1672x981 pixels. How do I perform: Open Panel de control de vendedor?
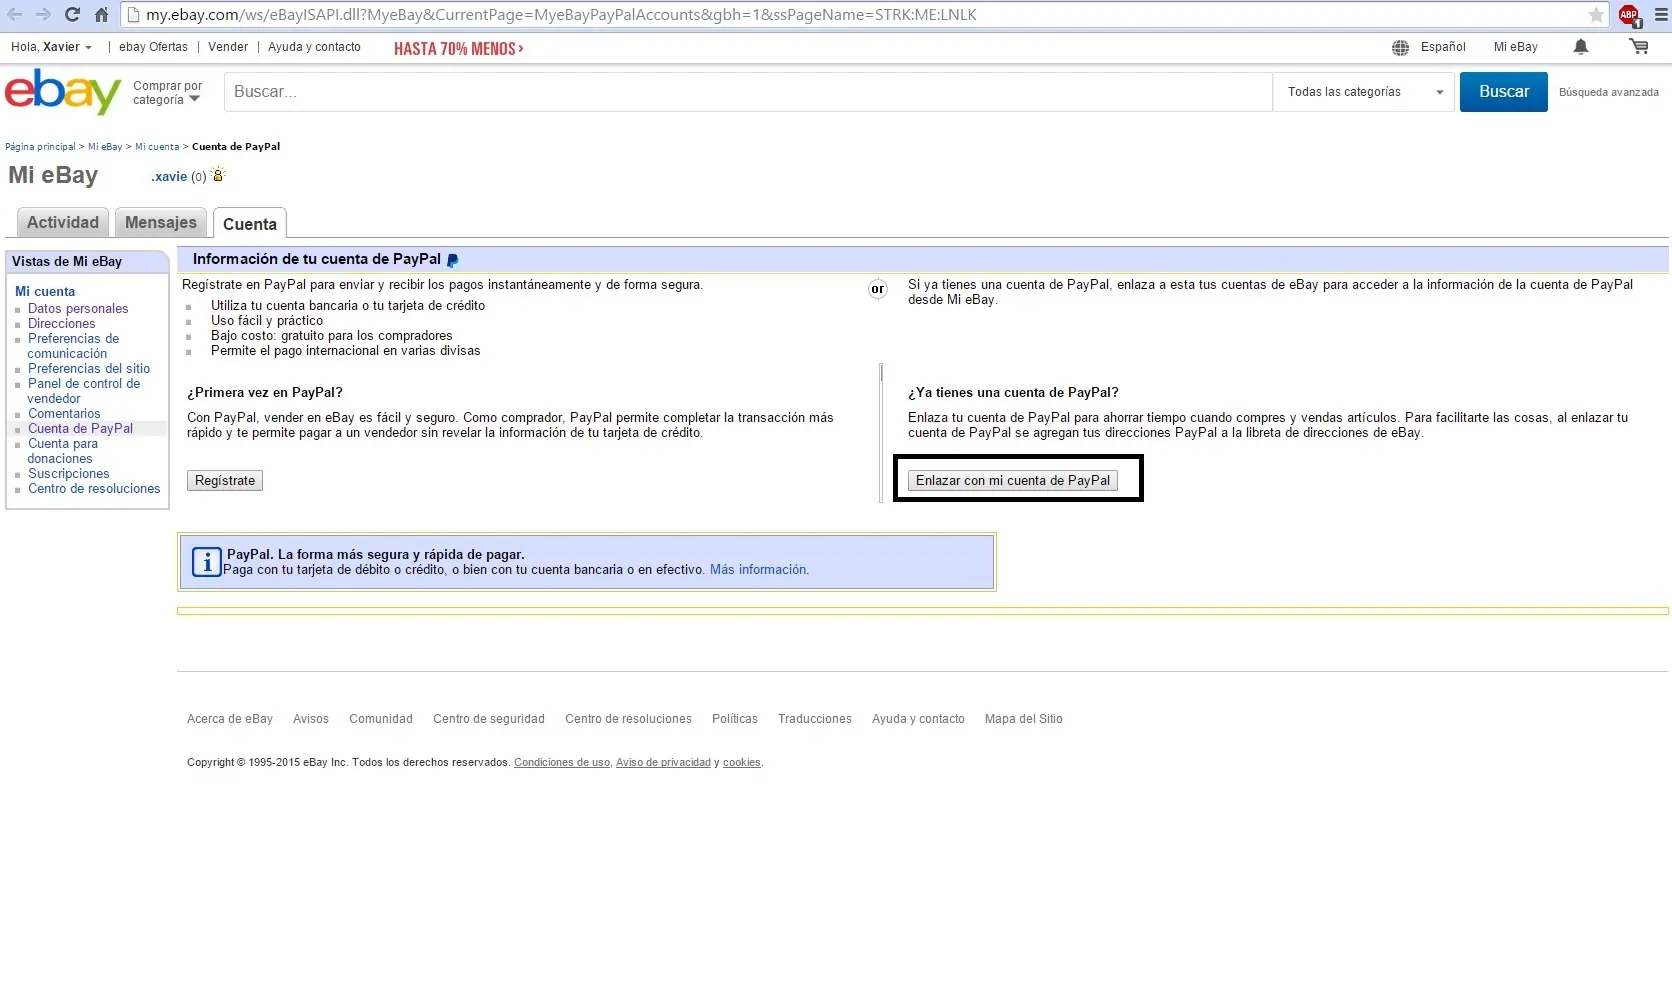click(x=84, y=391)
